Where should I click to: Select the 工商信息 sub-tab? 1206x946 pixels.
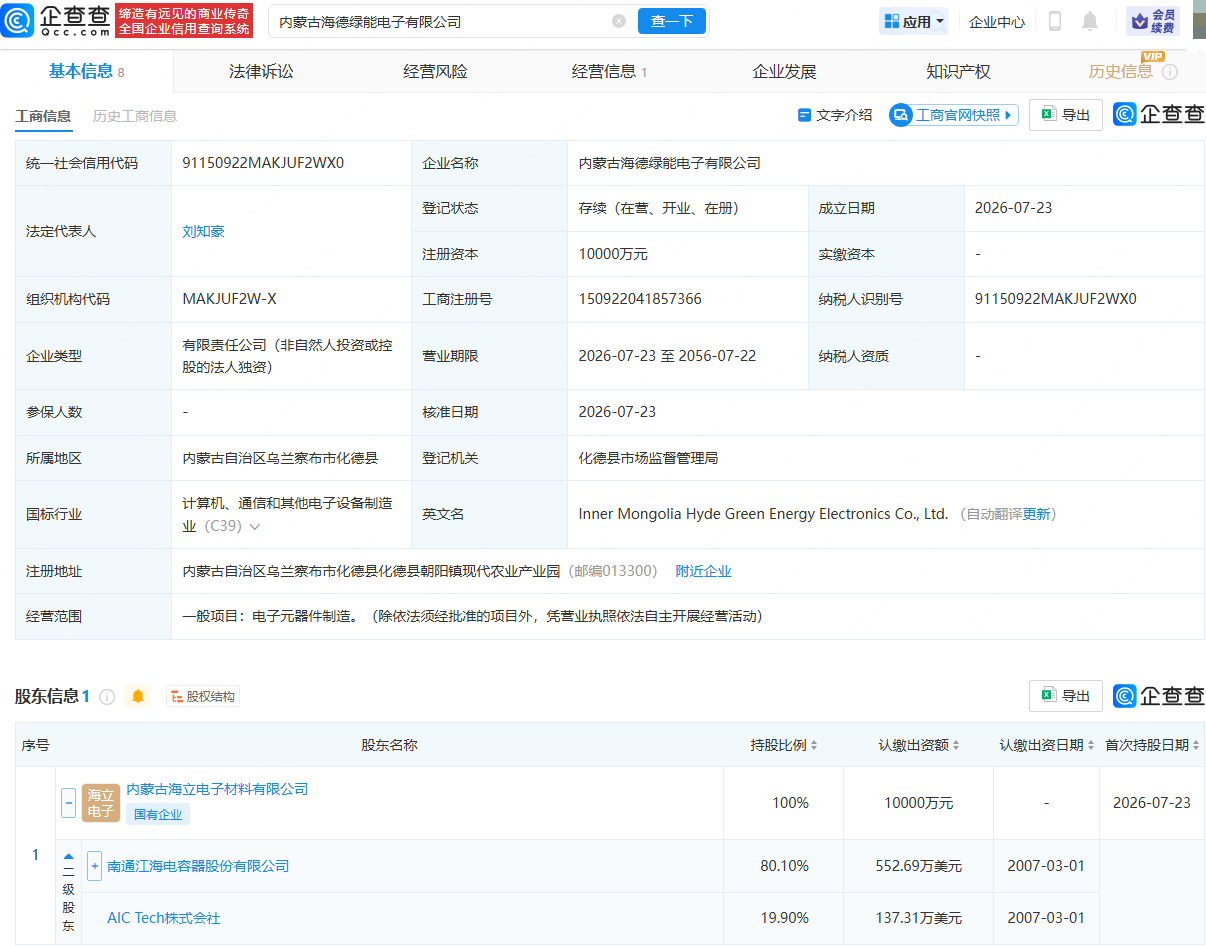43,116
